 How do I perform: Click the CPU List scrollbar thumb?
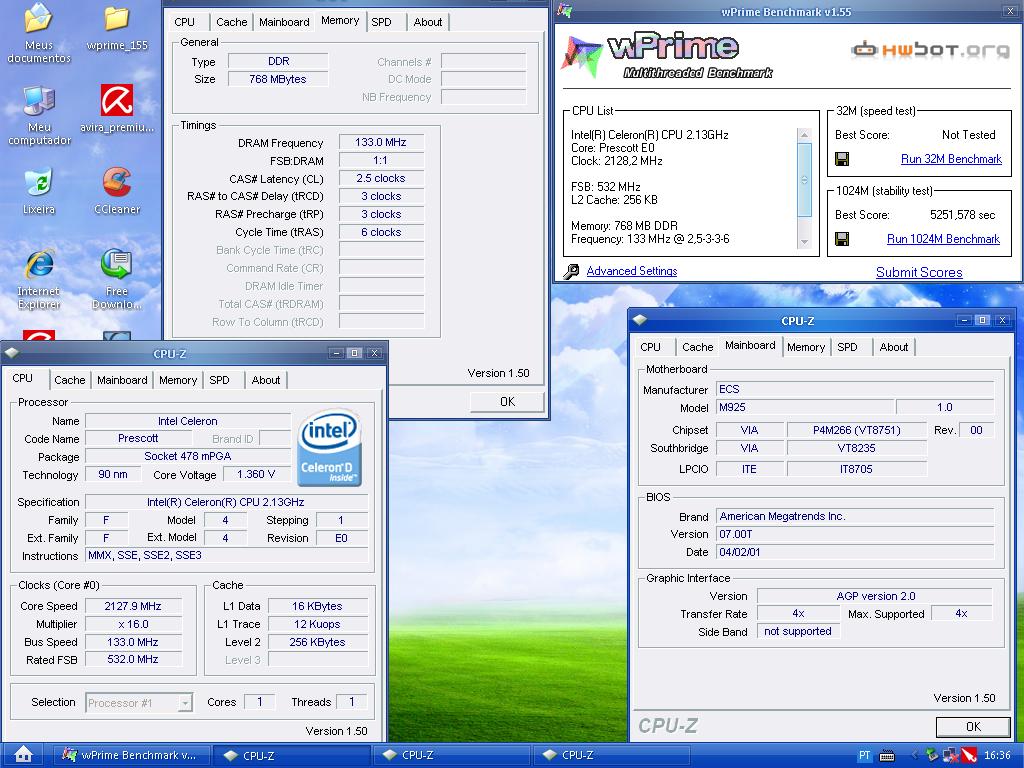[x=805, y=180]
